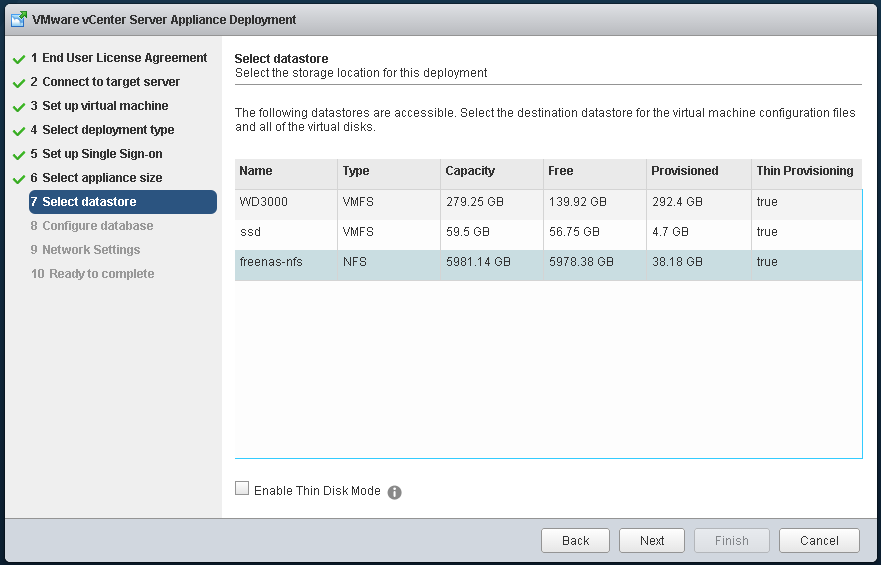Click the green checkmark for Connect to target server
The width and height of the screenshot is (881, 565).
pos(19,83)
